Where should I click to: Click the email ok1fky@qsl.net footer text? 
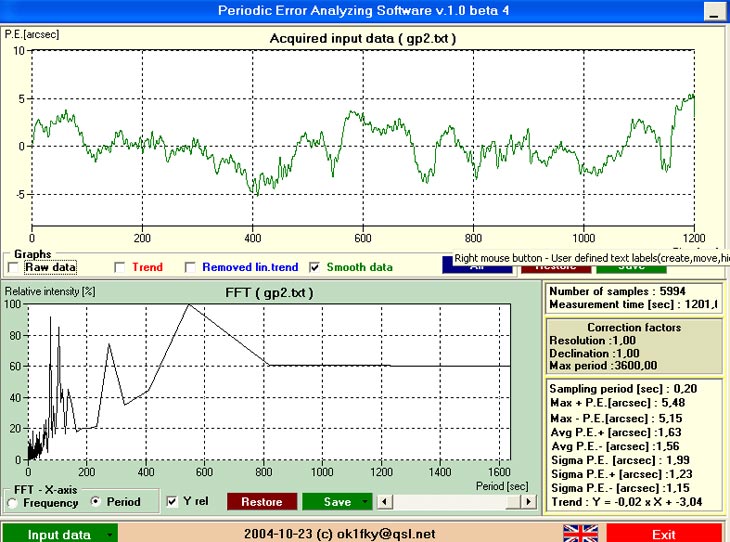pyautogui.click(x=385, y=534)
